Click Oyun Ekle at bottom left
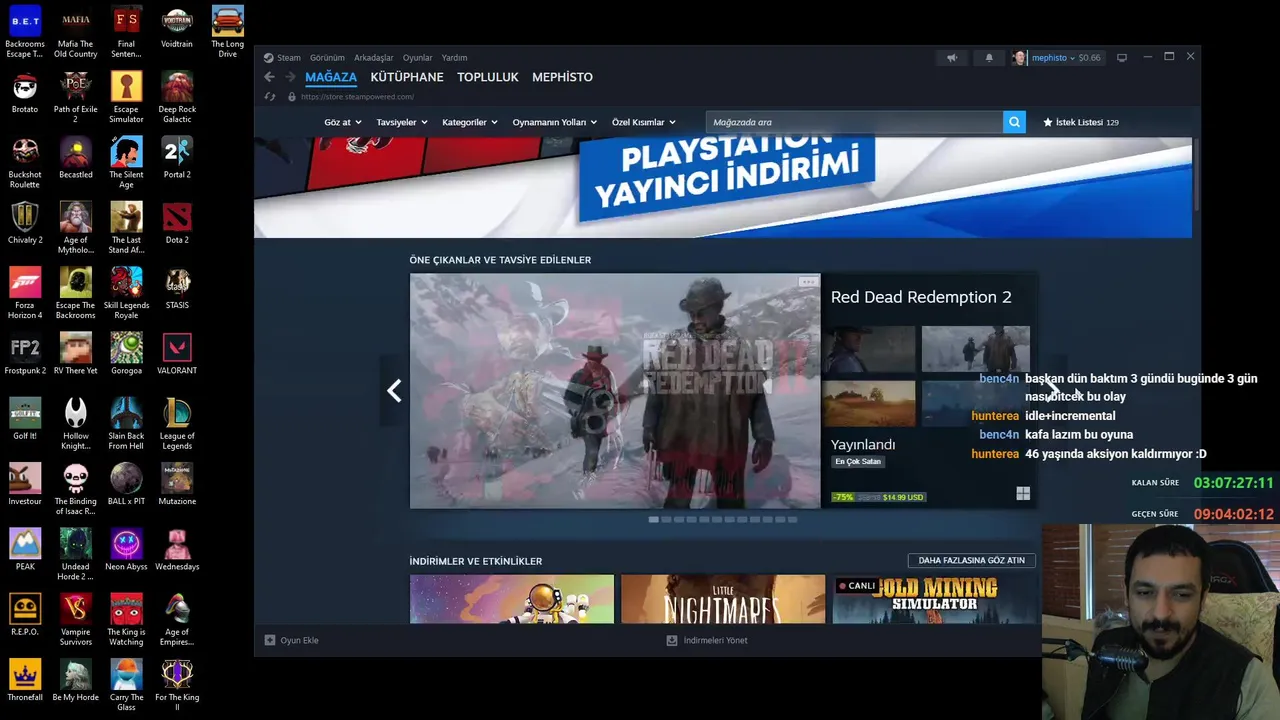This screenshot has width=1280, height=720. pyautogui.click(x=292, y=640)
